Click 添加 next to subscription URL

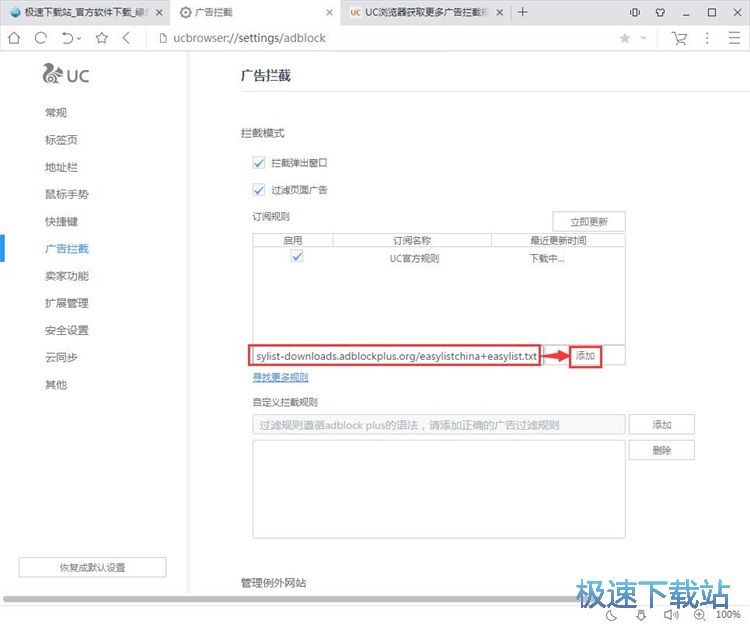click(x=585, y=356)
